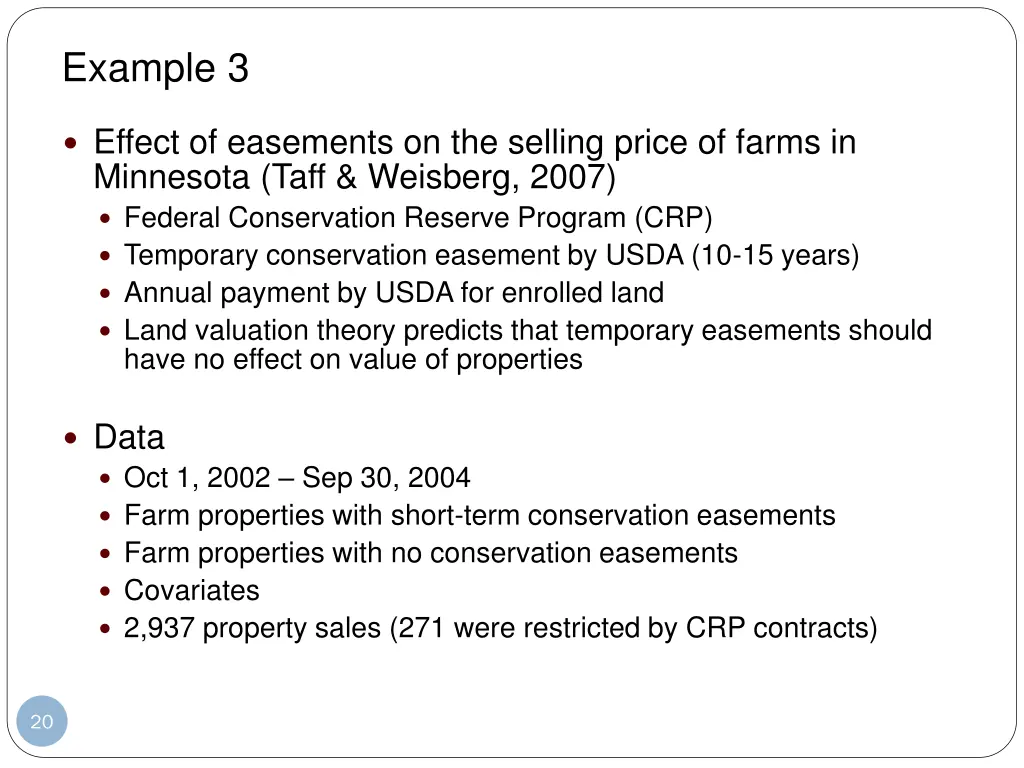Click 'Farm properties with short-term conservation easements'
This screenshot has height=768, width=1024.
coord(480,515)
